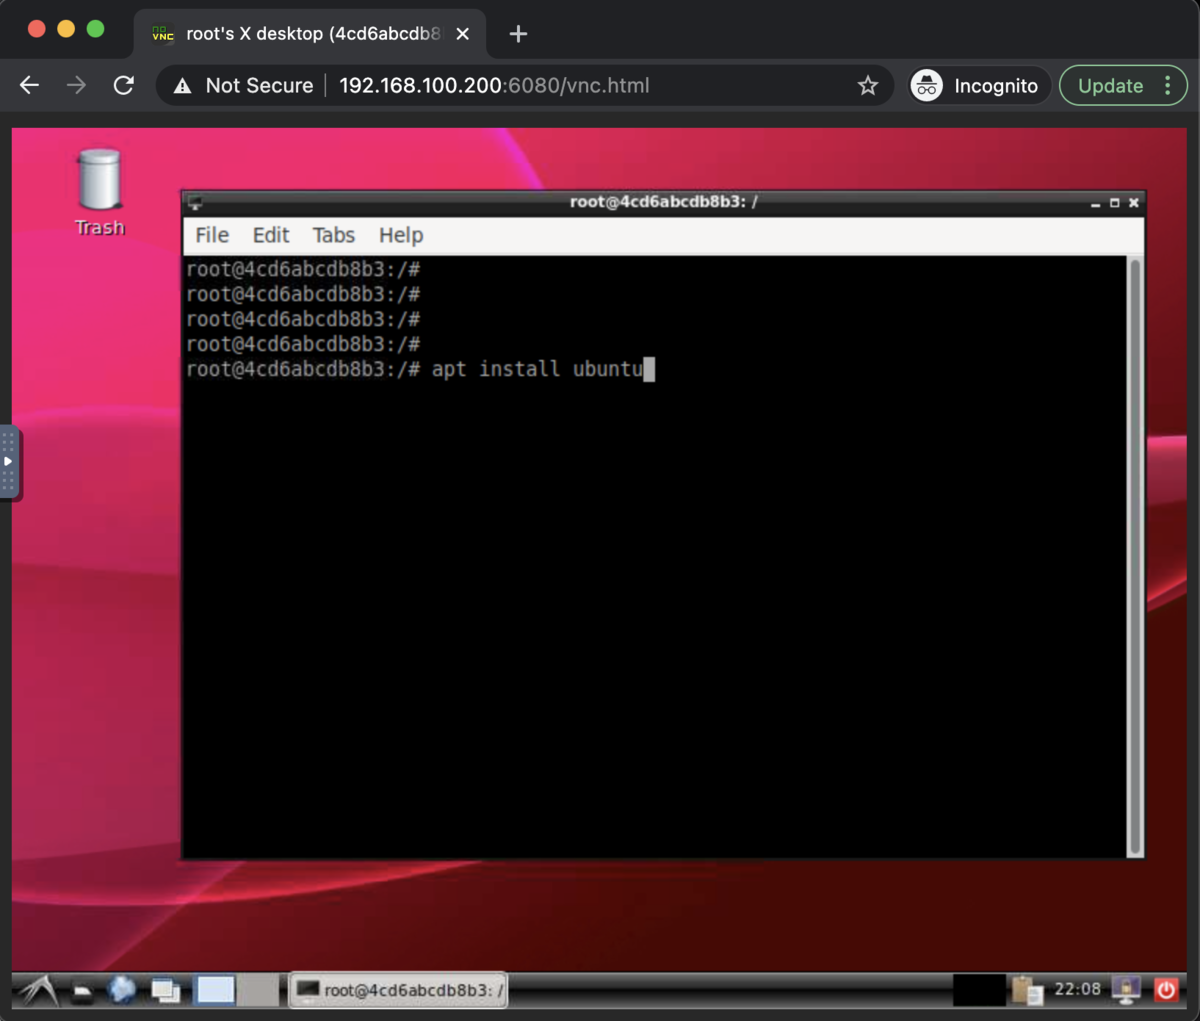
Task: Click the terminal window menu icon in titlebar
Action: click(195, 202)
